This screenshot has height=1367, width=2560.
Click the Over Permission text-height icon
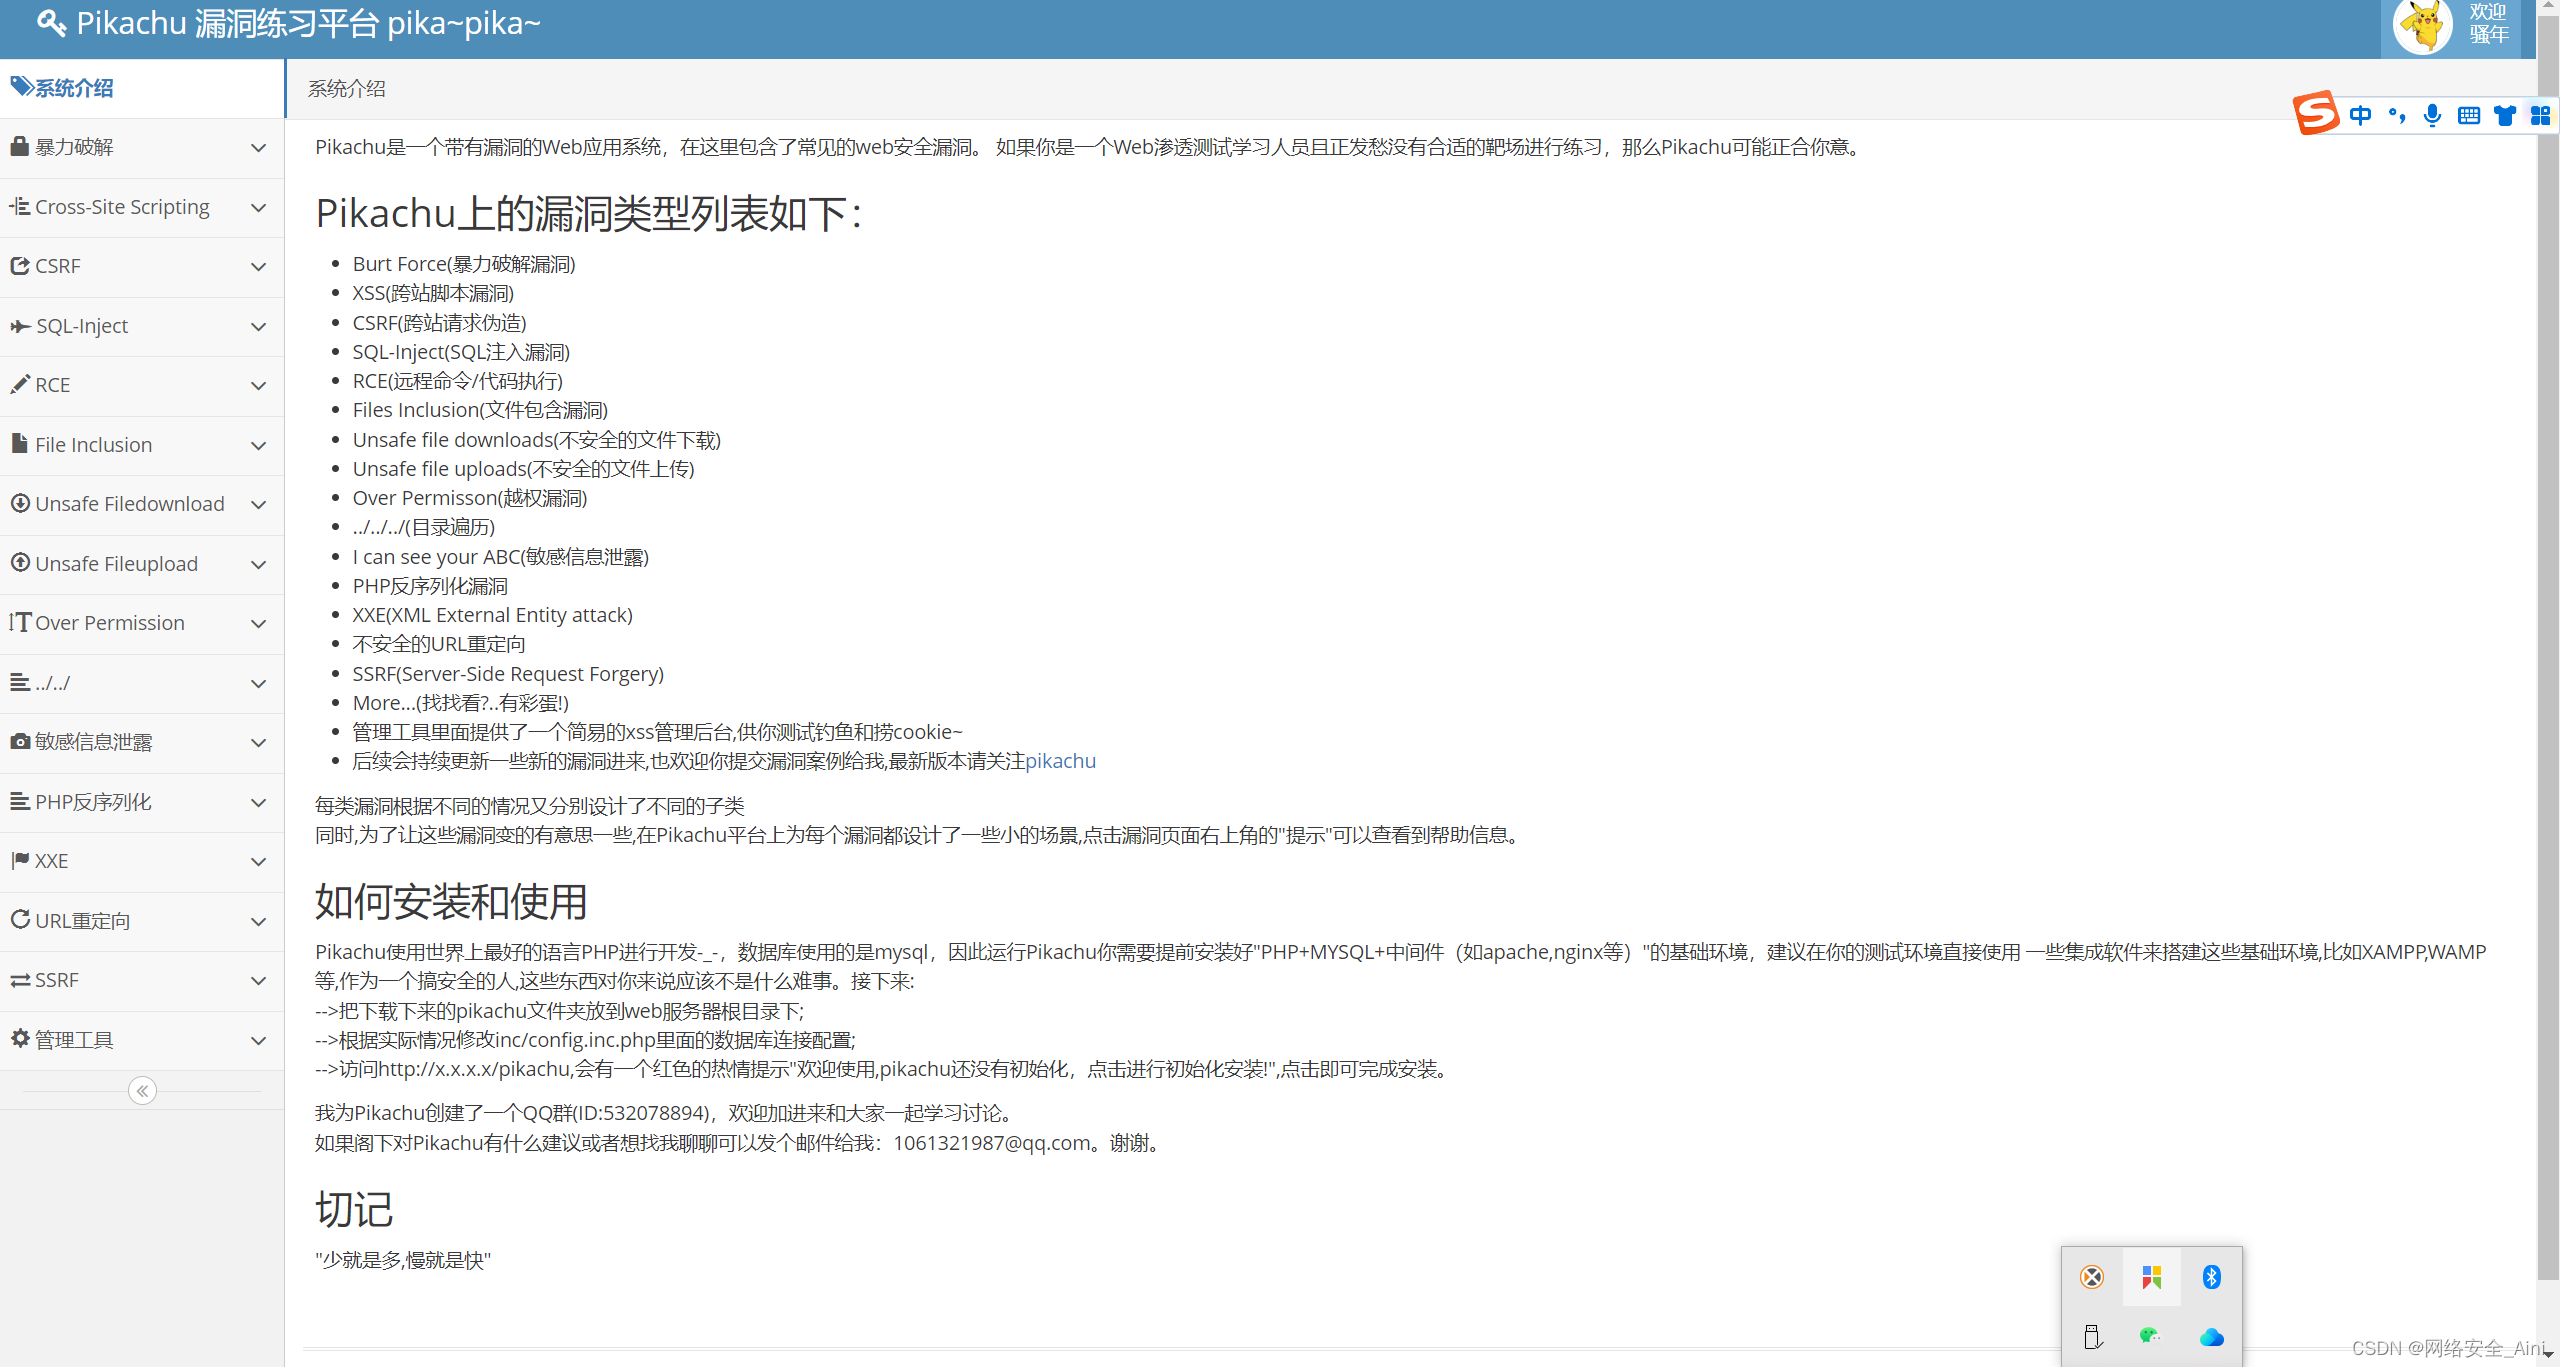(x=20, y=622)
